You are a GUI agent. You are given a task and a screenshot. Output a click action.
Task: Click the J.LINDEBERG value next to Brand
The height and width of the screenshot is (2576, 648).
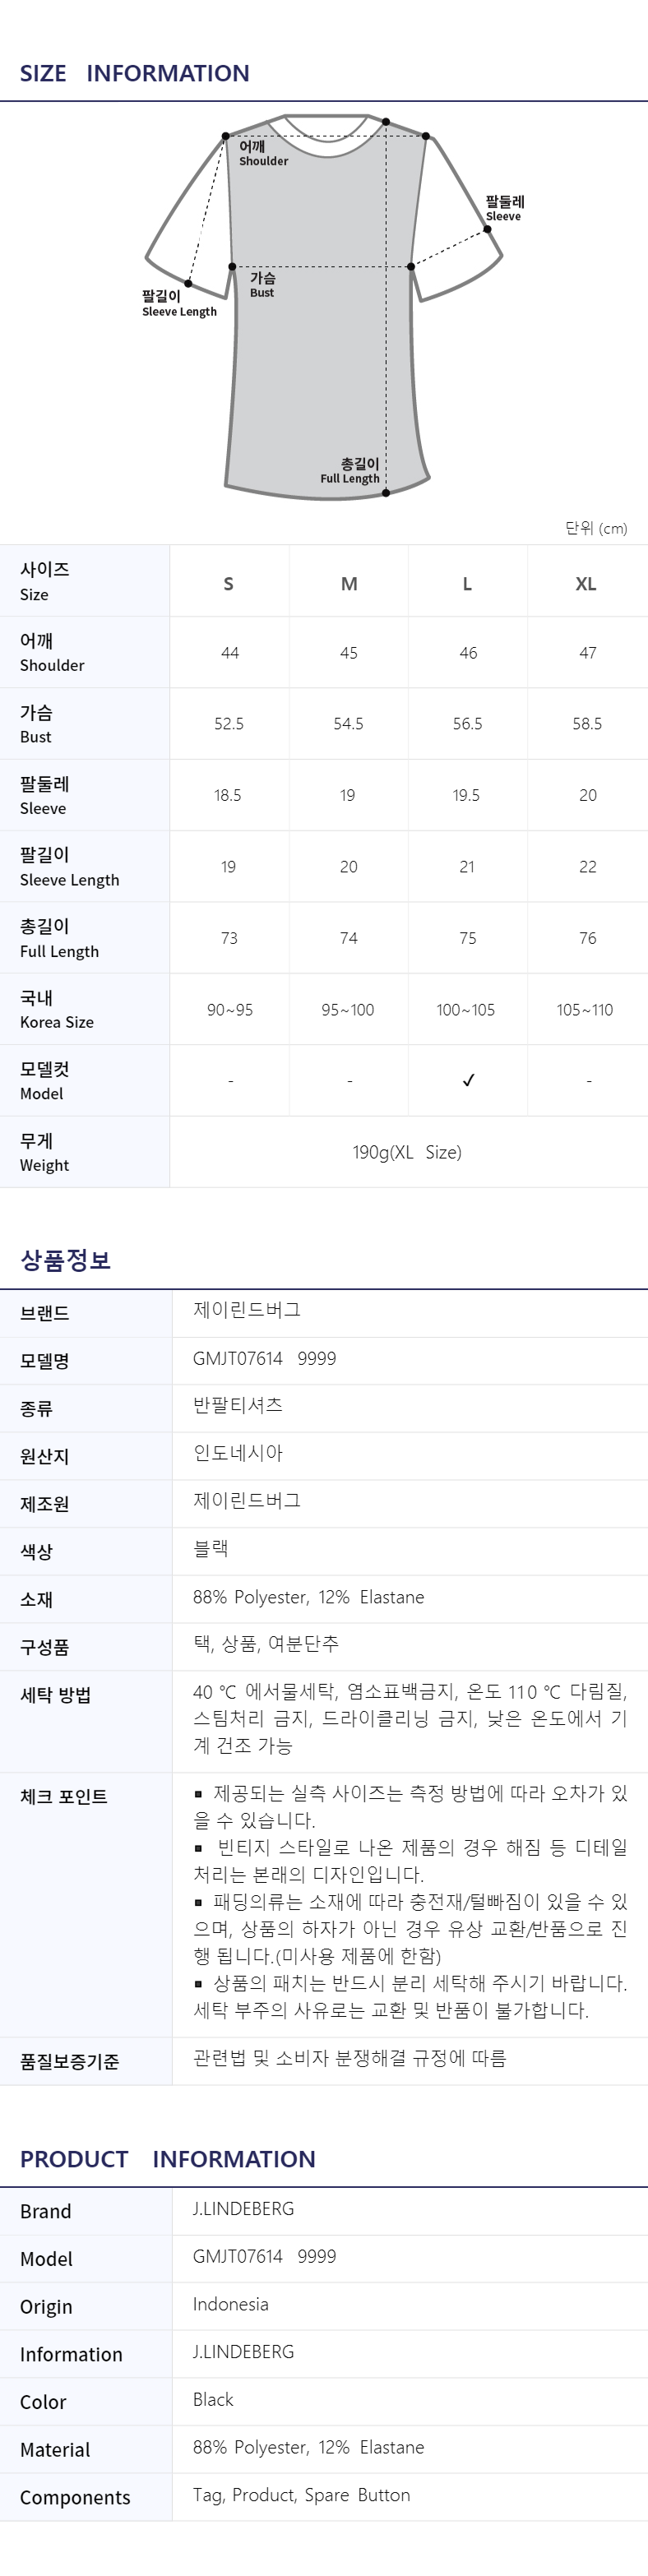point(244,2208)
